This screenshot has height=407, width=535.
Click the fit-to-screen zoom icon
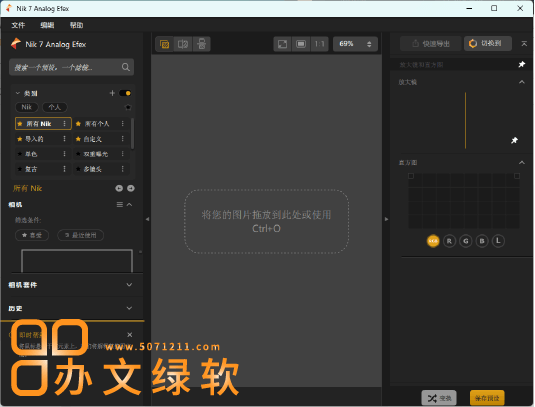(283, 44)
